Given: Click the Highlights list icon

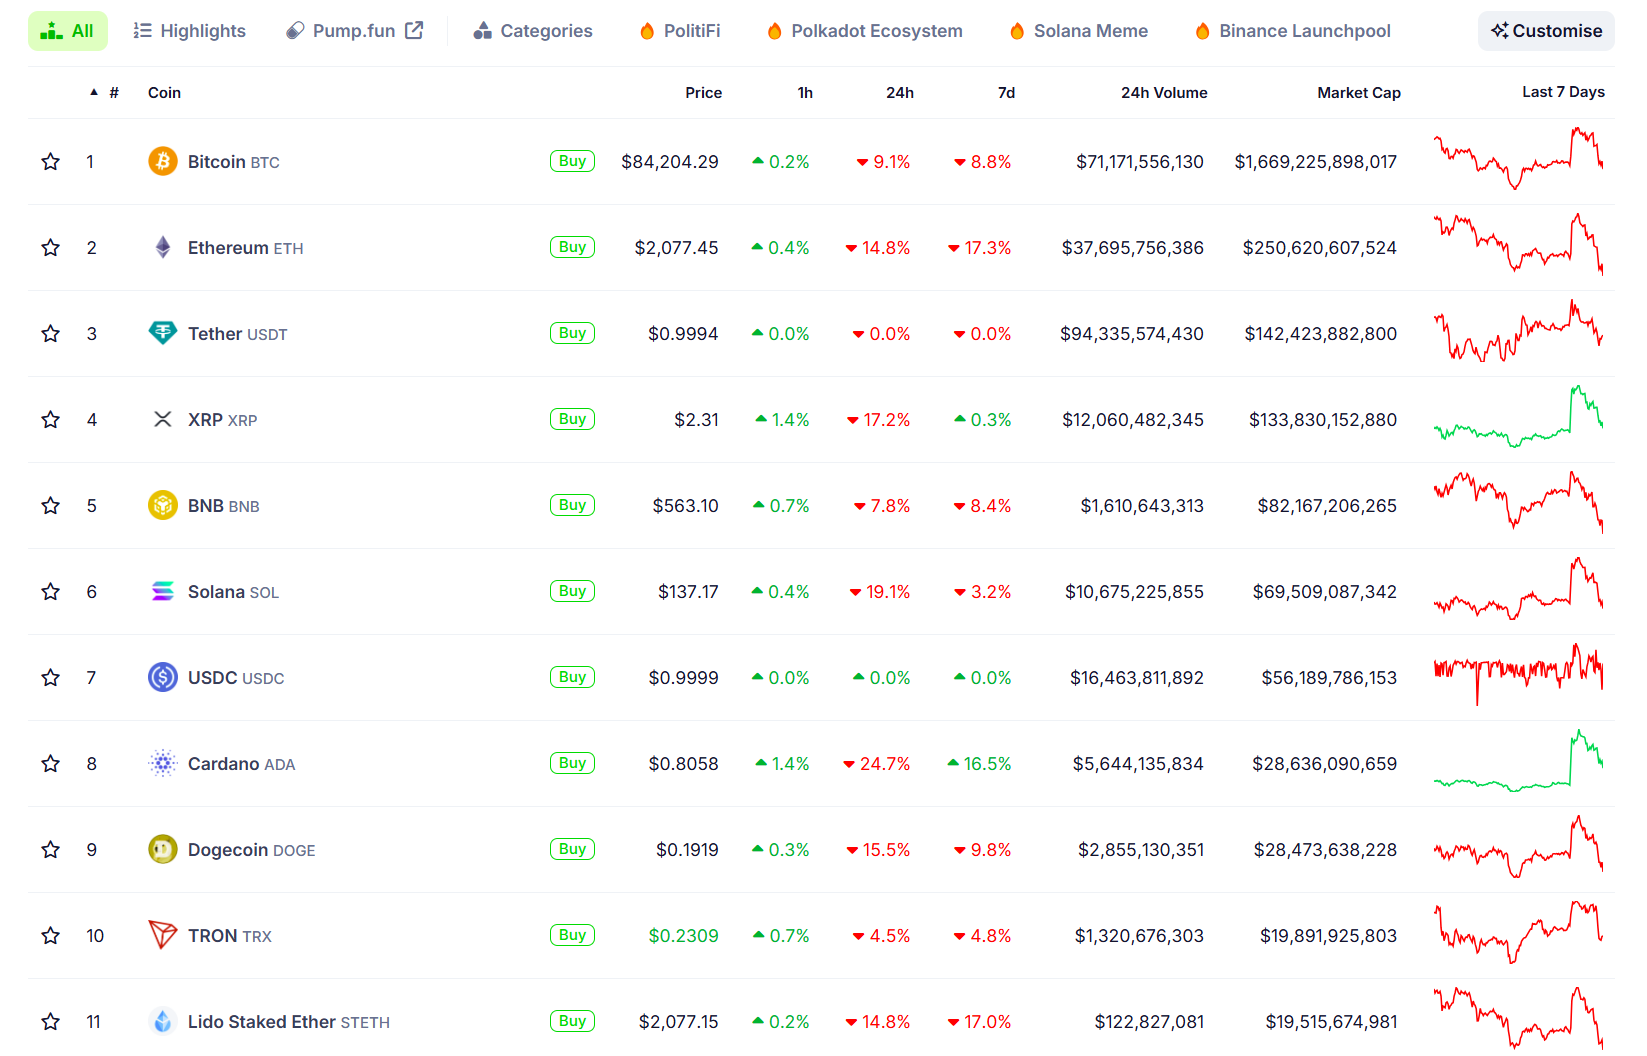Looking at the screenshot, I should tap(143, 31).
